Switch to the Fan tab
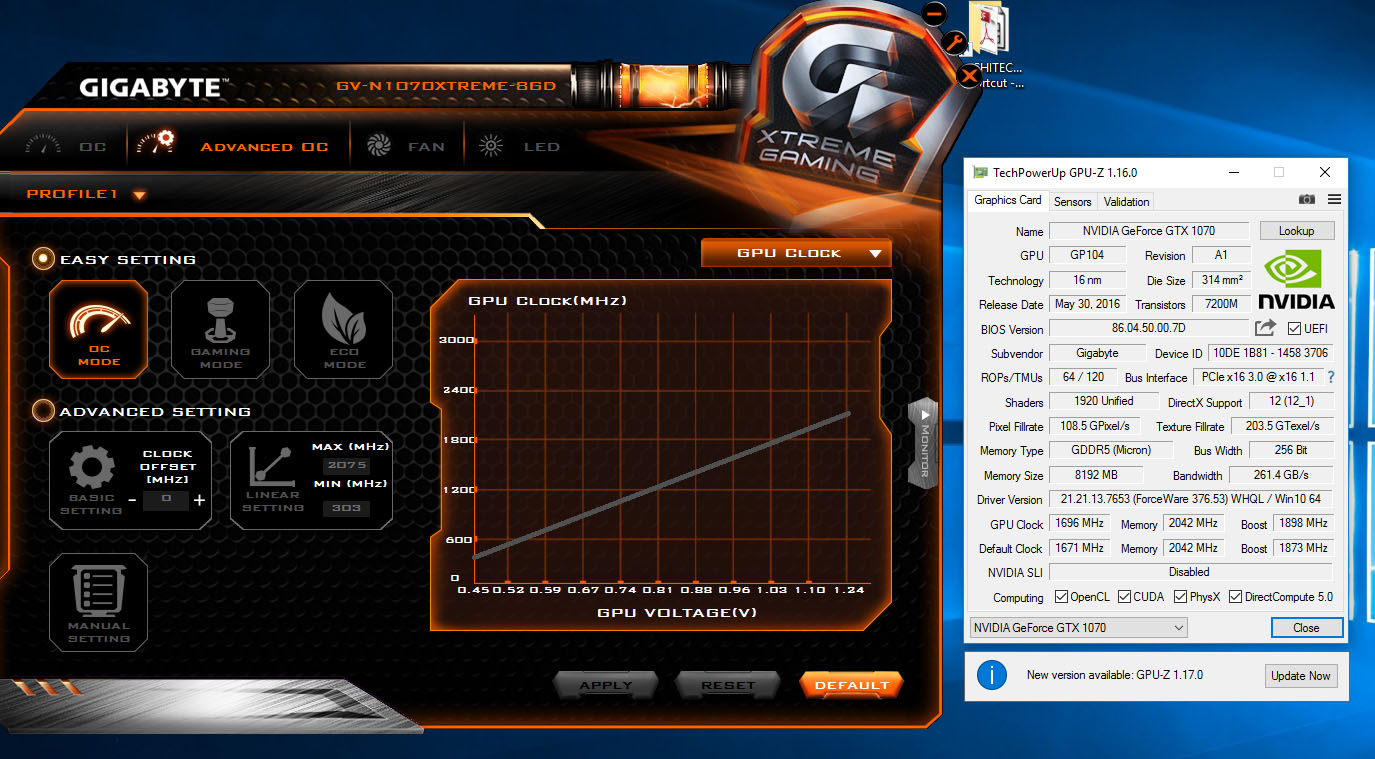This screenshot has height=759, width=1375. [406, 146]
